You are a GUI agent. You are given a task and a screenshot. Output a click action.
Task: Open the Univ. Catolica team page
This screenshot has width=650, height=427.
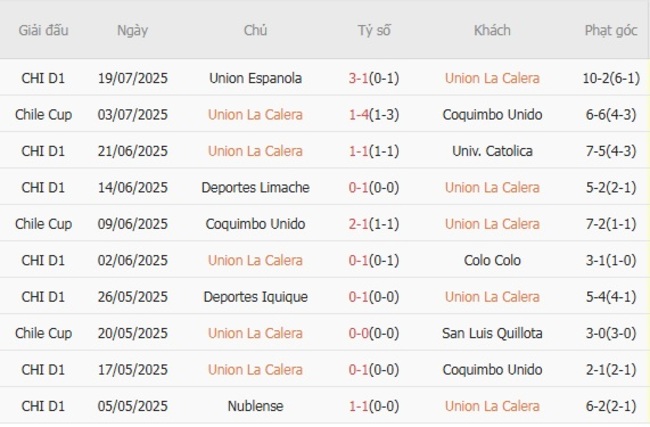tap(492, 151)
